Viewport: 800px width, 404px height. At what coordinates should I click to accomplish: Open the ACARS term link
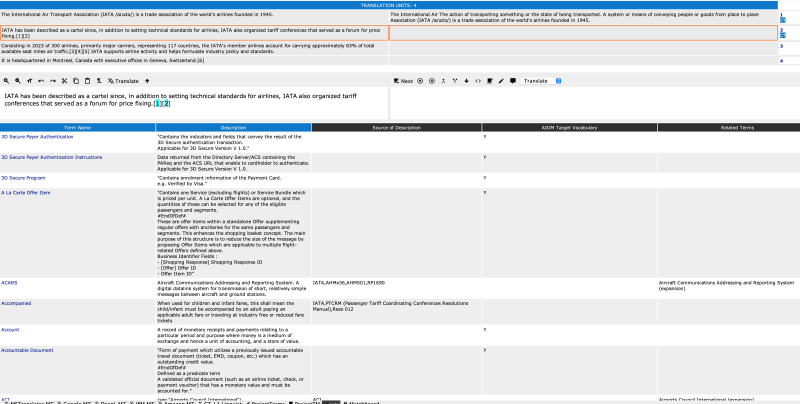tap(9, 282)
